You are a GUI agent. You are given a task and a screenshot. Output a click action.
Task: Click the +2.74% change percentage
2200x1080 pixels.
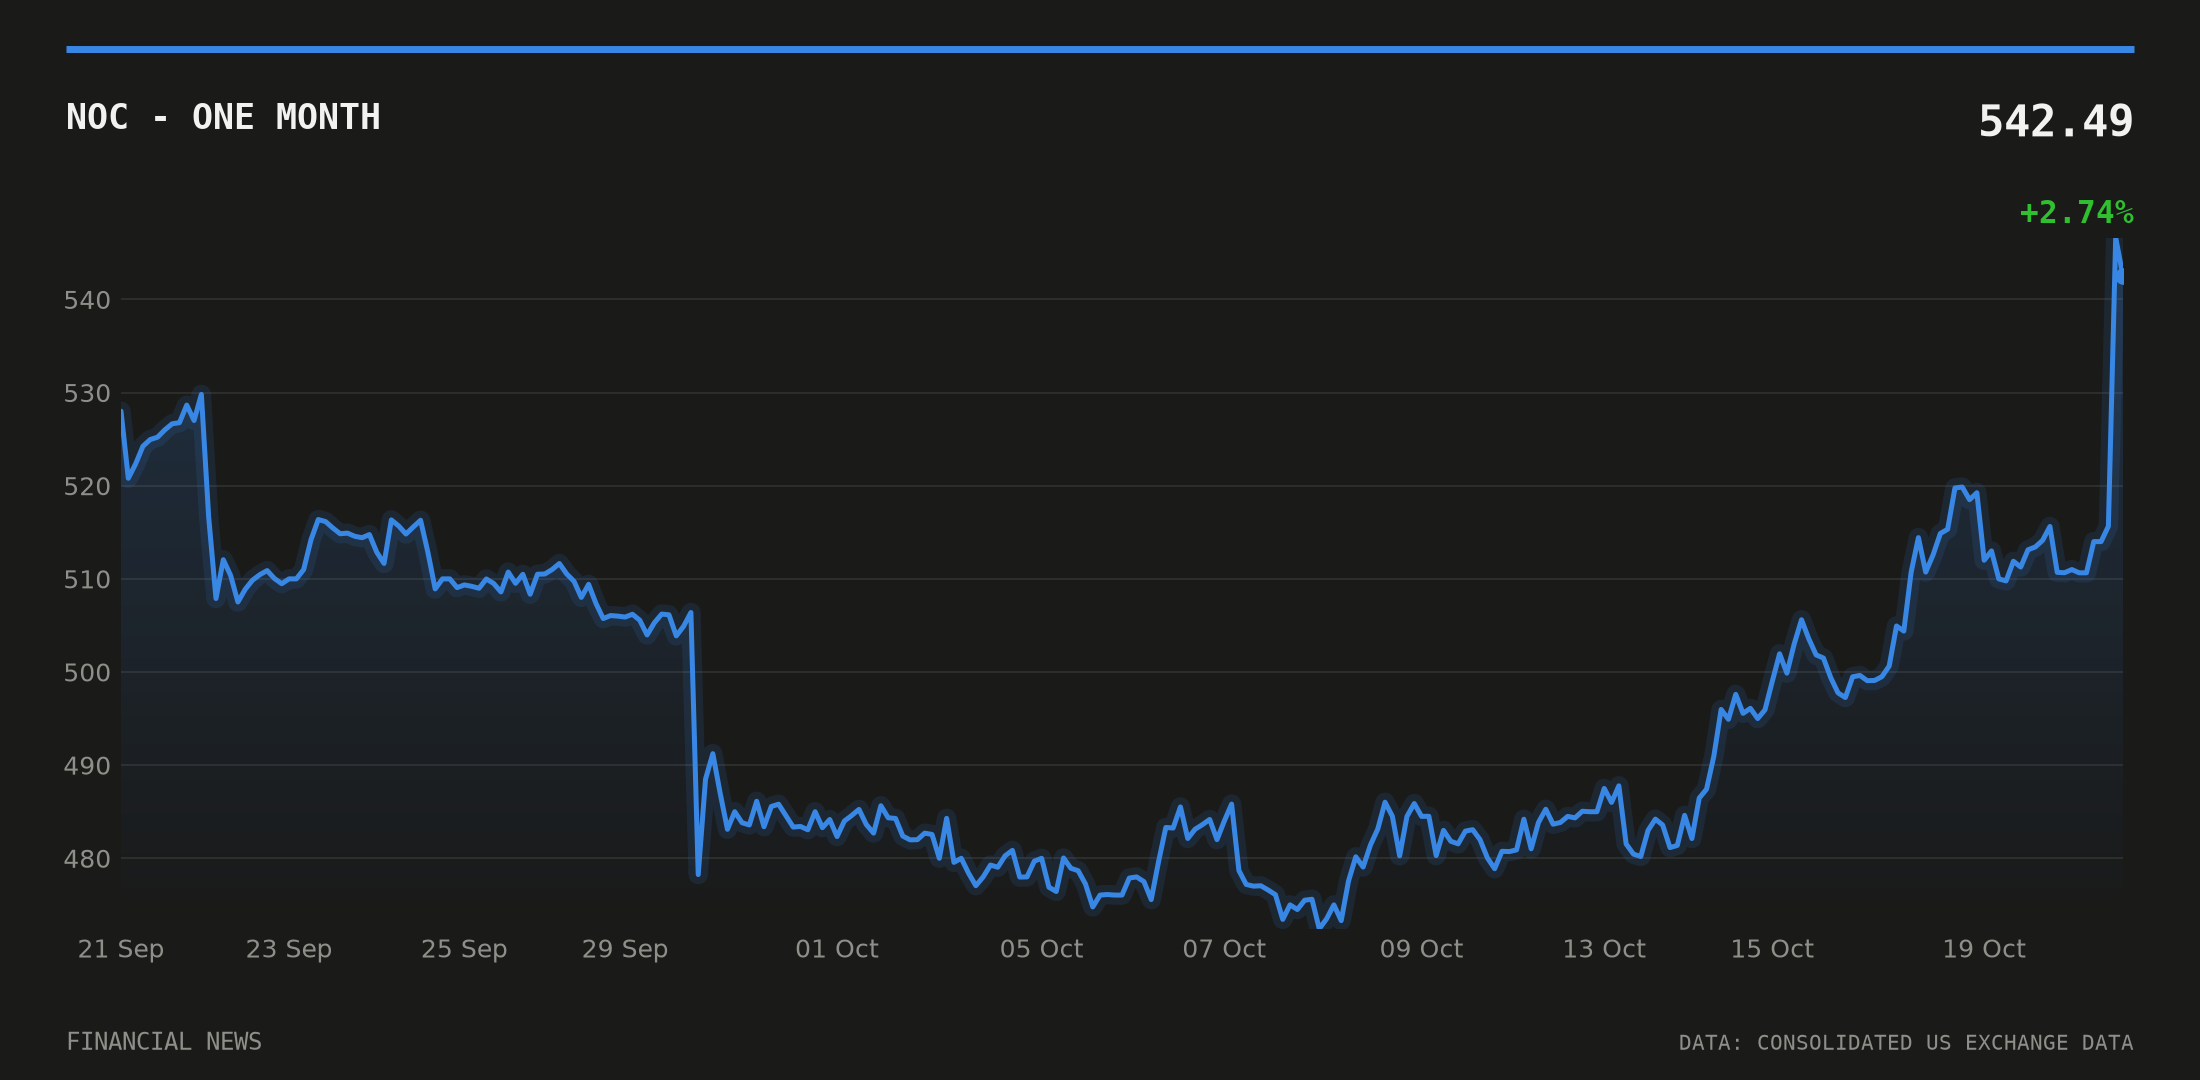[2077, 213]
